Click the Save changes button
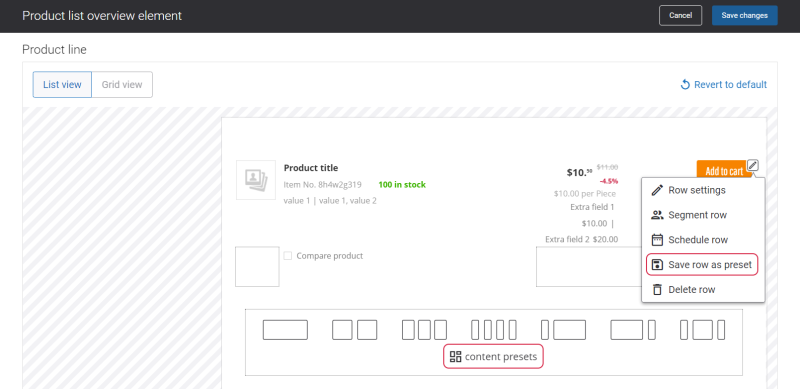800x389 pixels. pyautogui.click(x=744, y=15)
